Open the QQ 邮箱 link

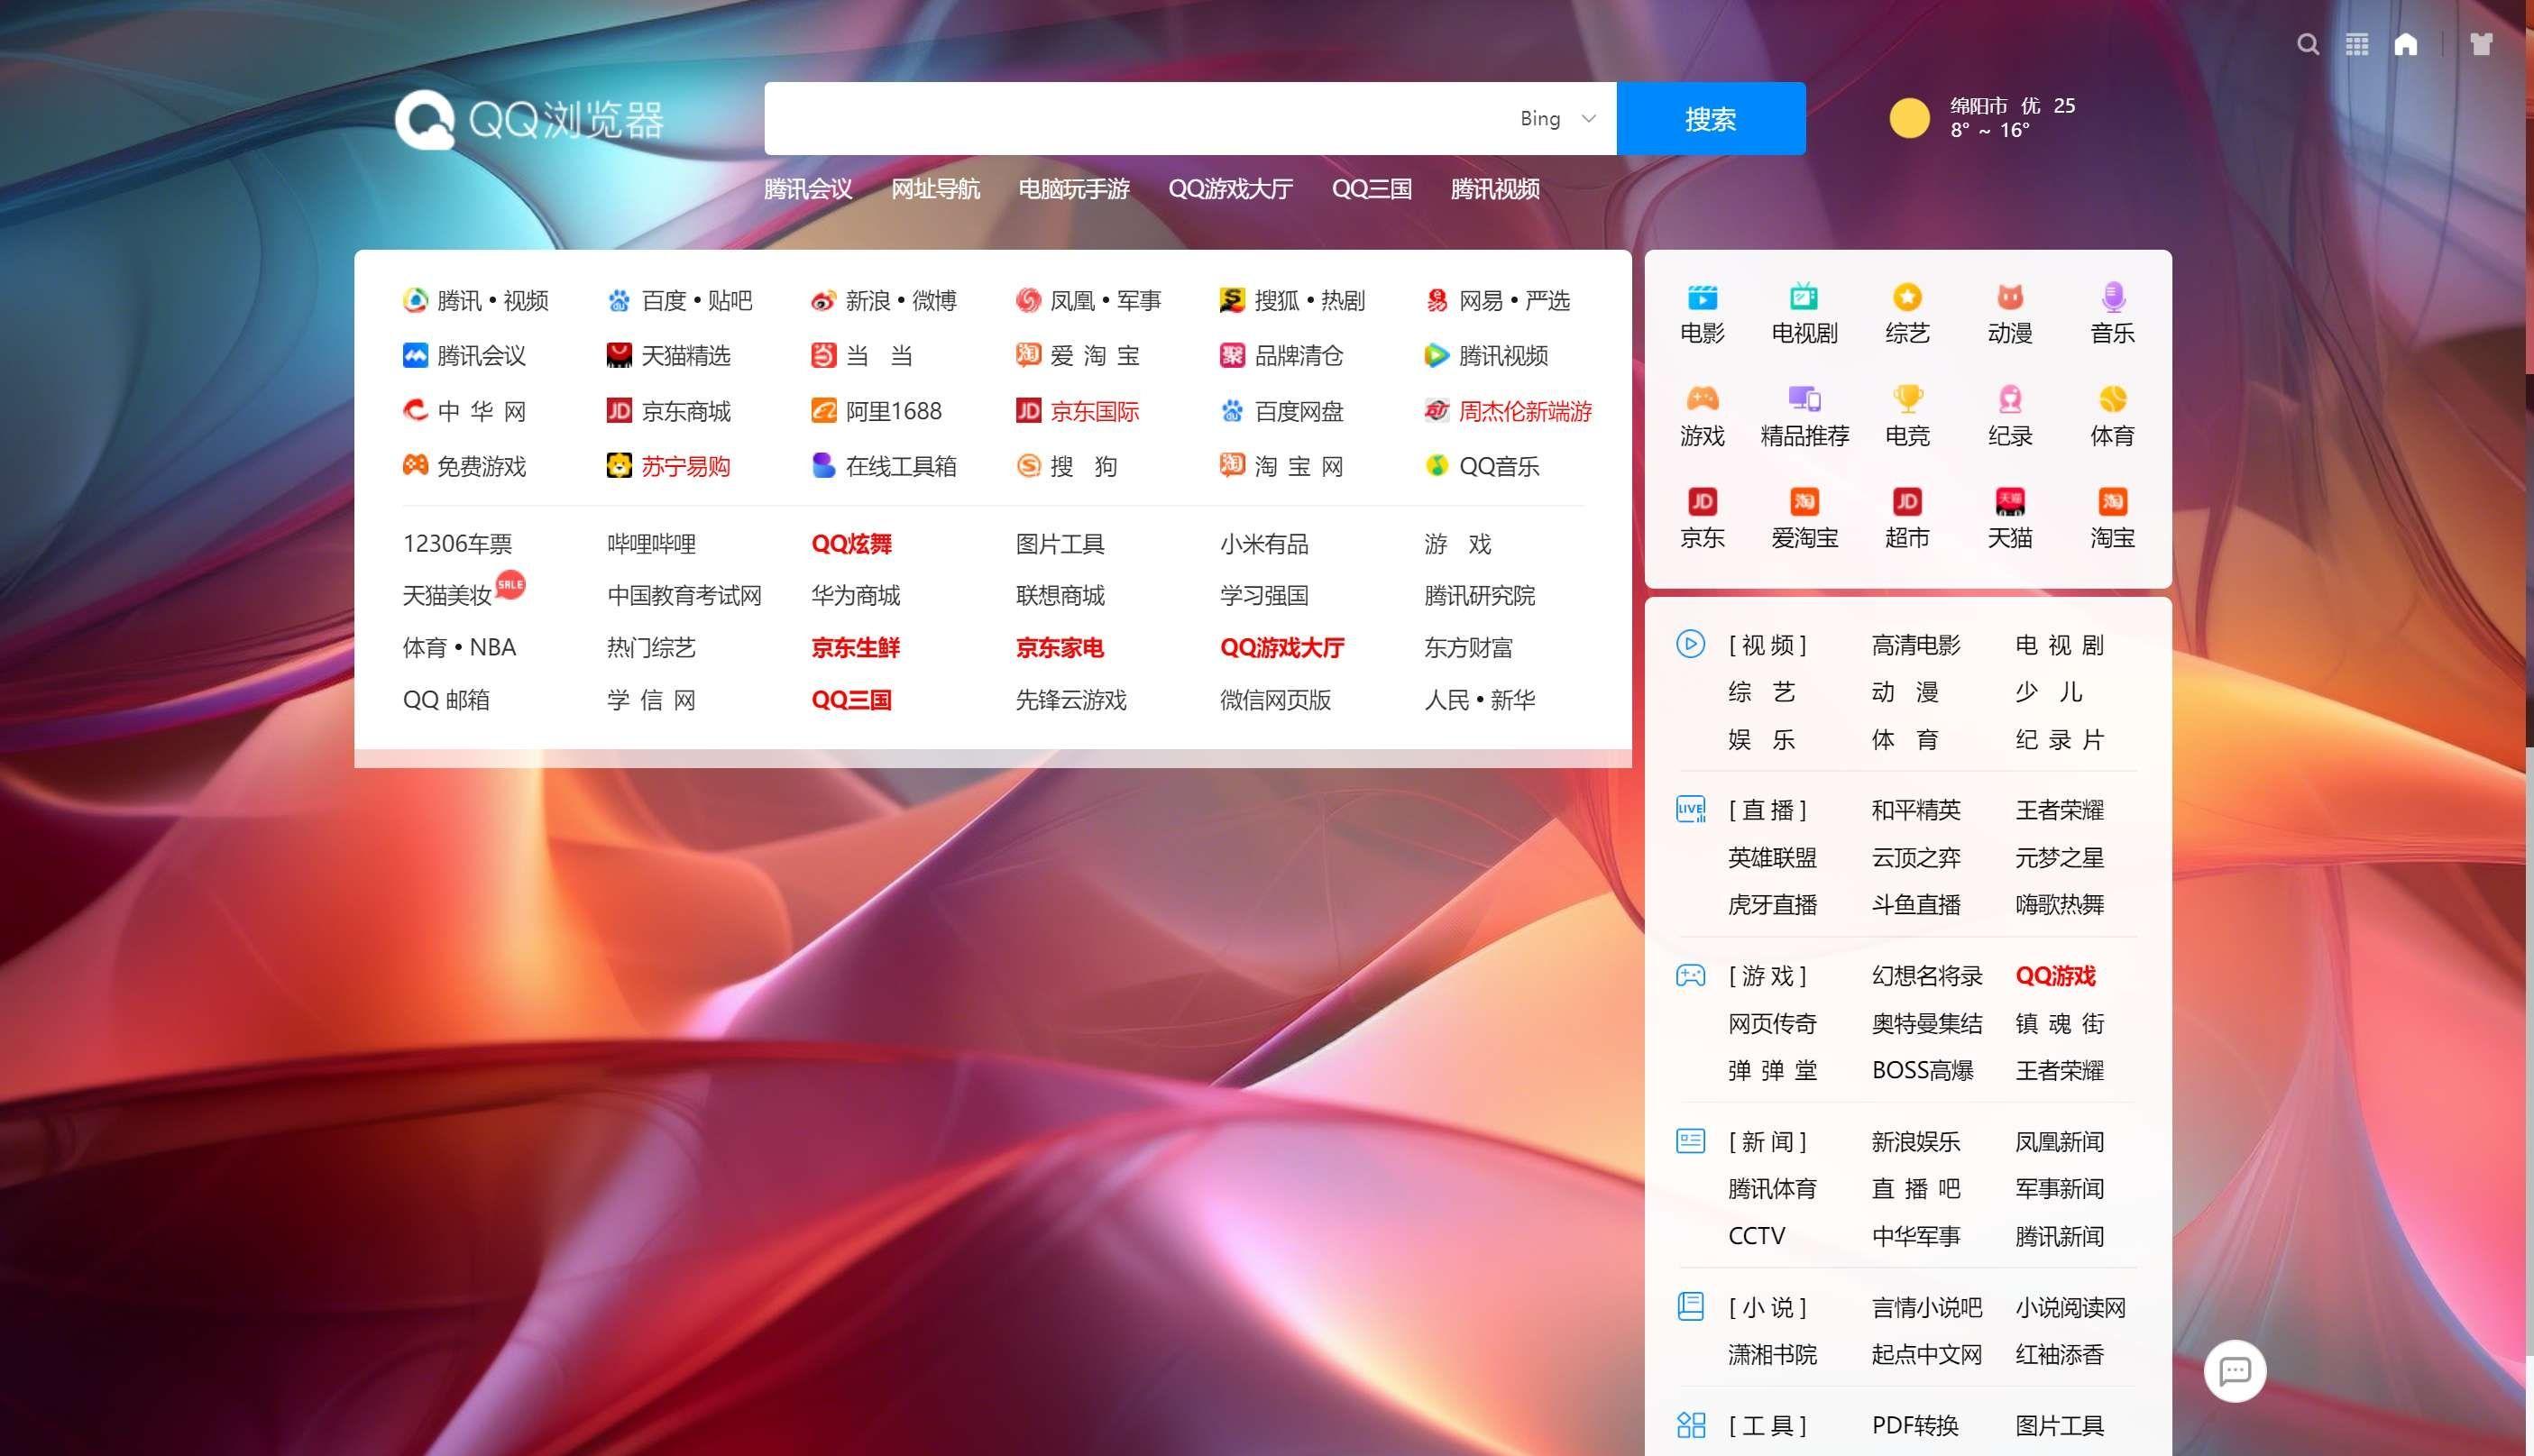click(x=446, y=700)
